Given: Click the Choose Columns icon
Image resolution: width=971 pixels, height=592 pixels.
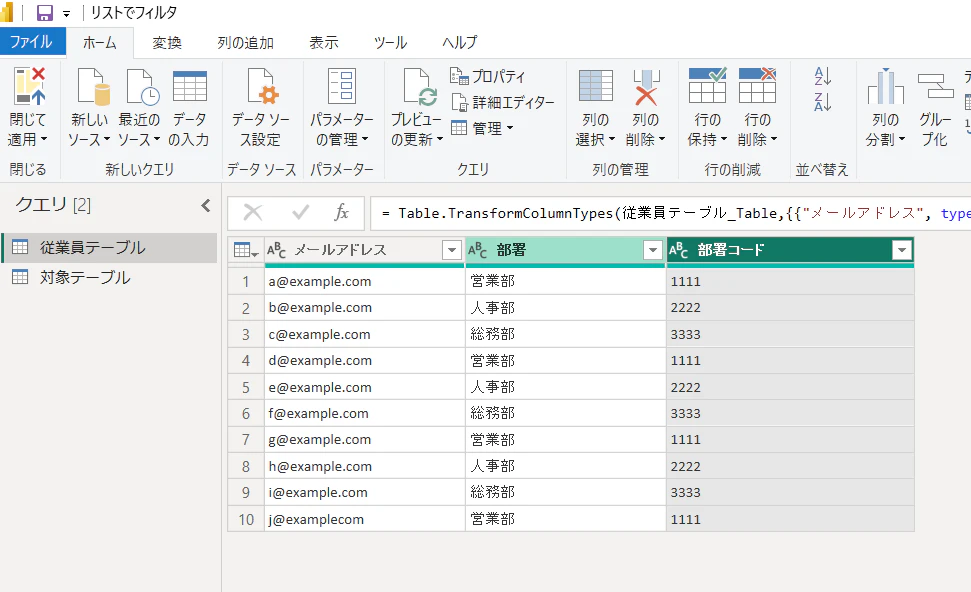Looking at the screenshot, I should (x=596, y=85).
